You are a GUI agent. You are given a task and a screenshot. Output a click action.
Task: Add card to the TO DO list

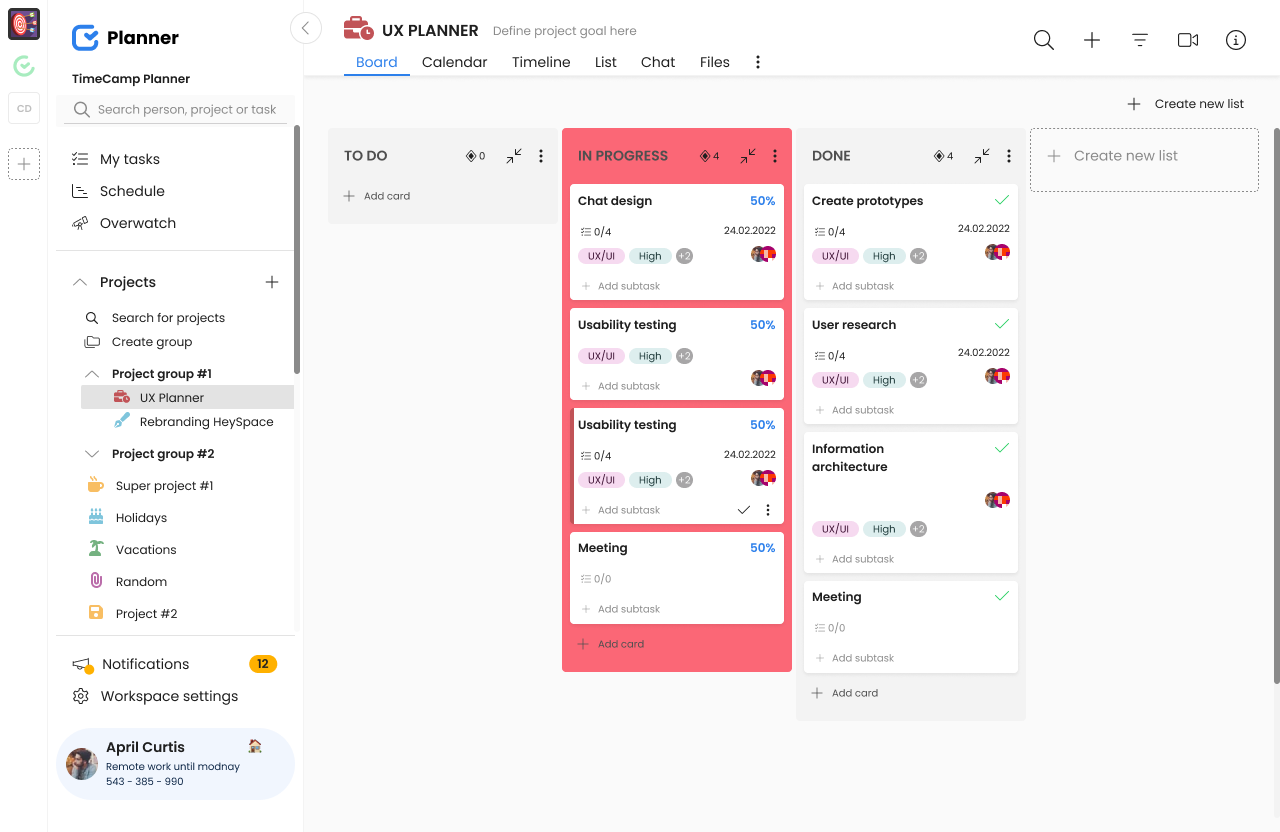377,196
